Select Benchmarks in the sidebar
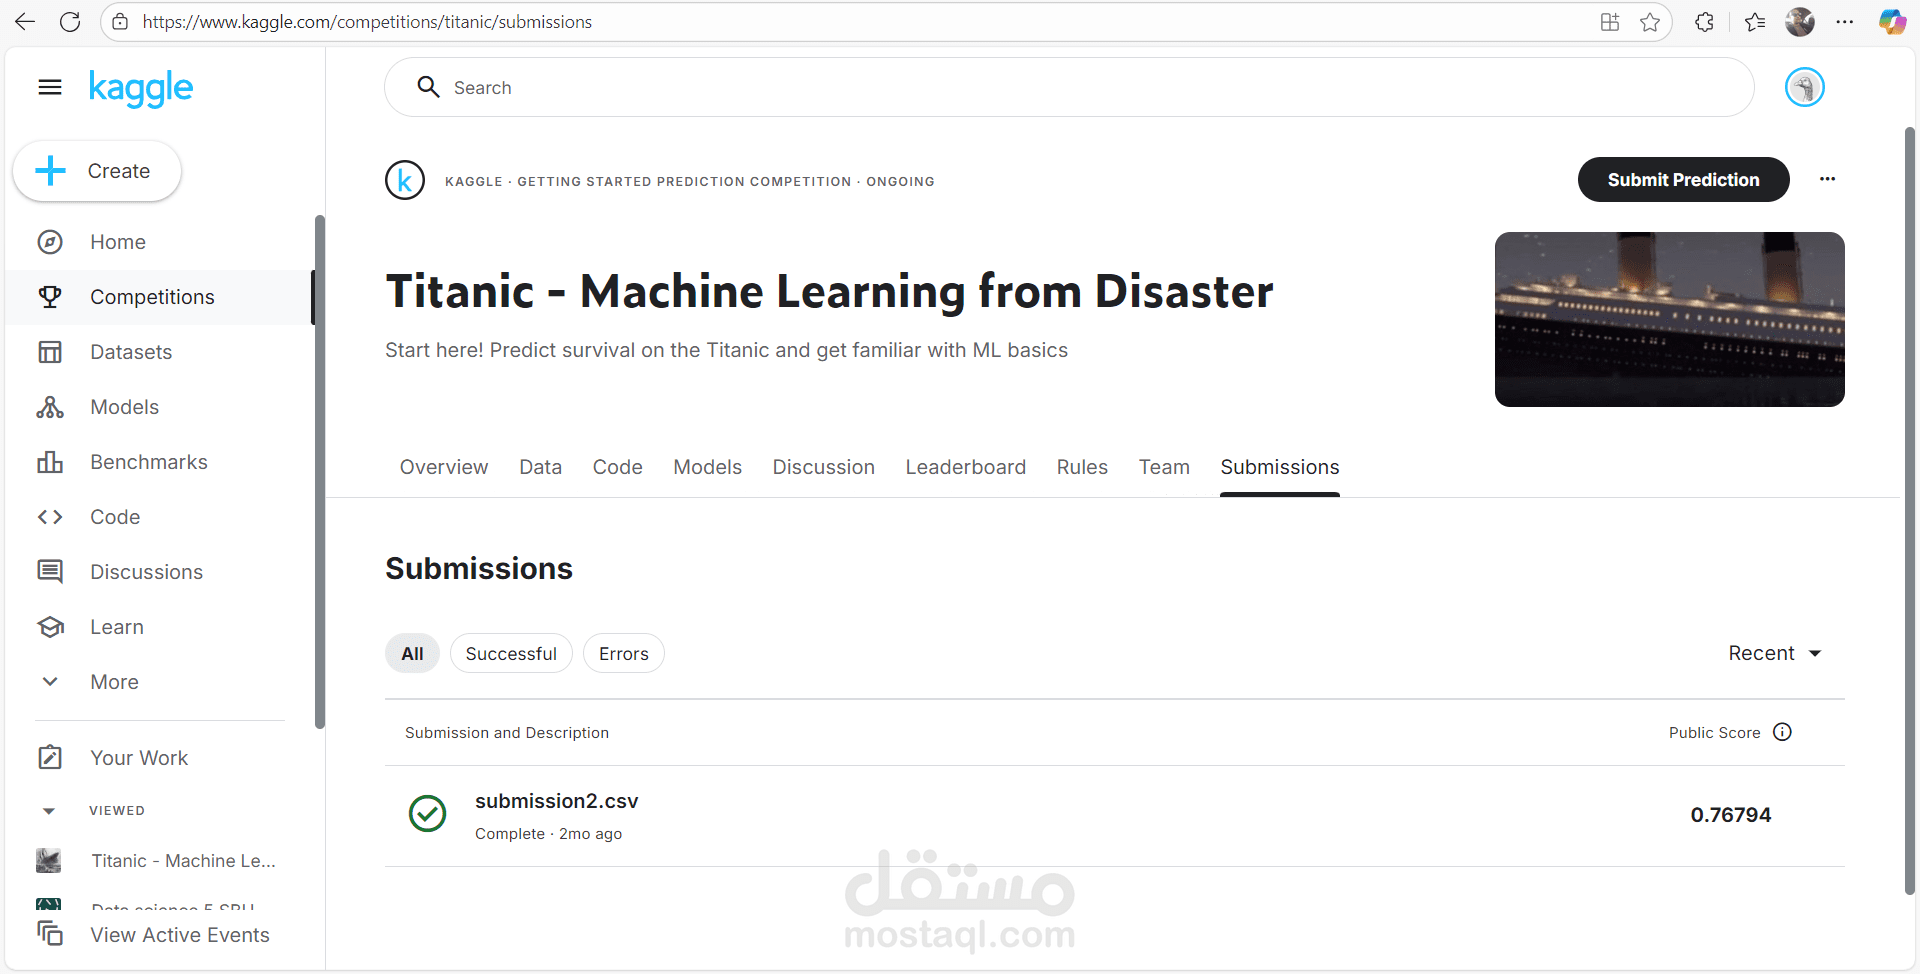This screenshot has width=1920, height=974. coord(149,461)
